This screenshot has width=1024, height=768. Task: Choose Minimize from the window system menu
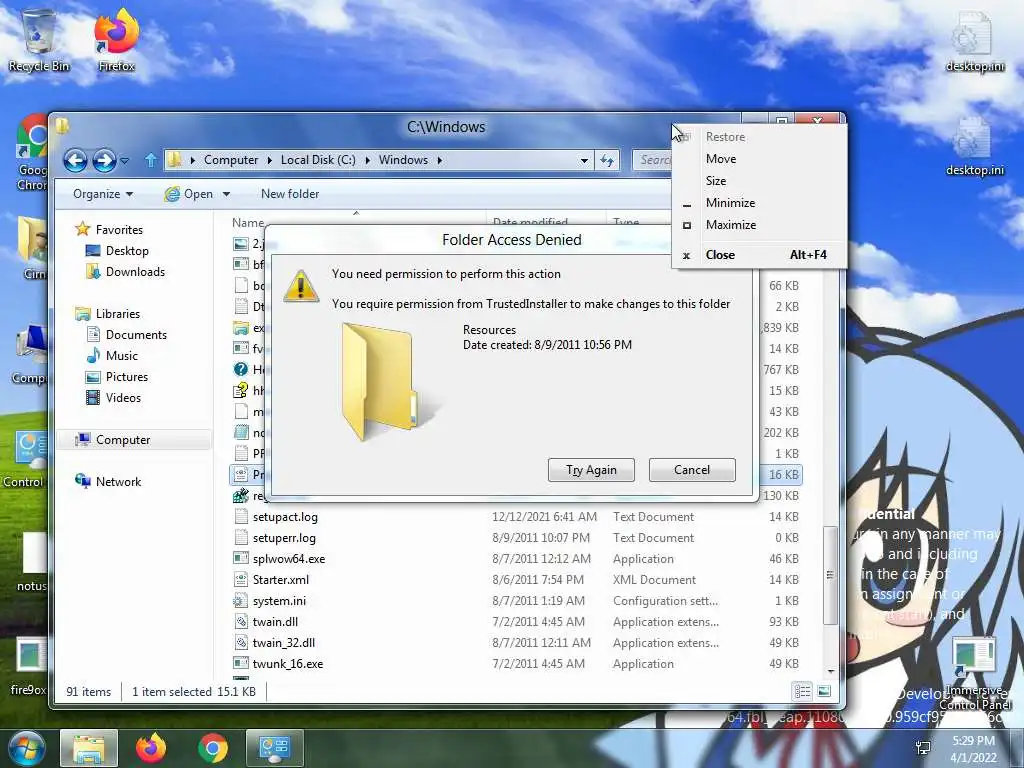(760, 202)
